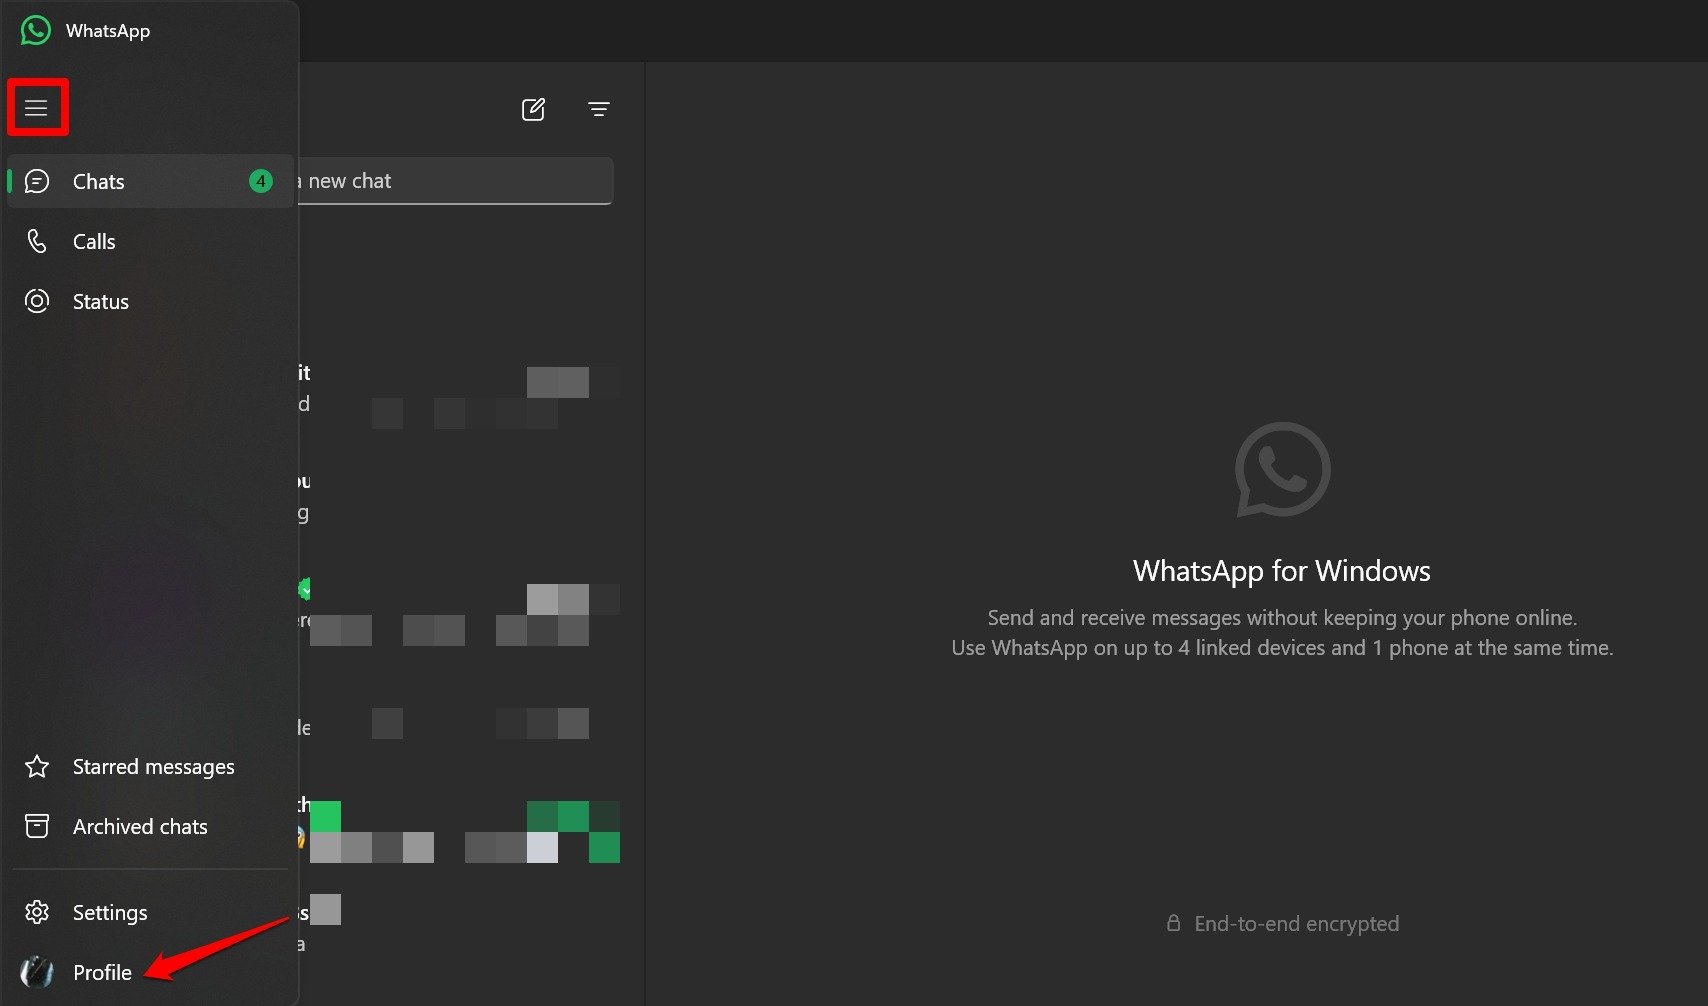Select the Chats sidebar entry

(x=98, y=181)
